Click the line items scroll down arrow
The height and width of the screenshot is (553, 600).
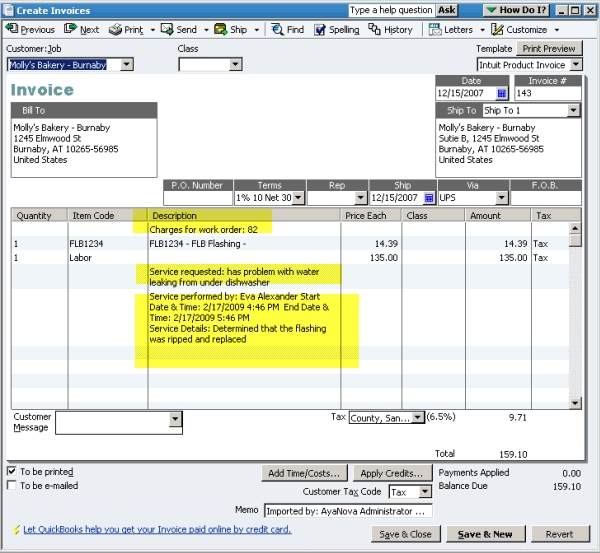point(575,403)
